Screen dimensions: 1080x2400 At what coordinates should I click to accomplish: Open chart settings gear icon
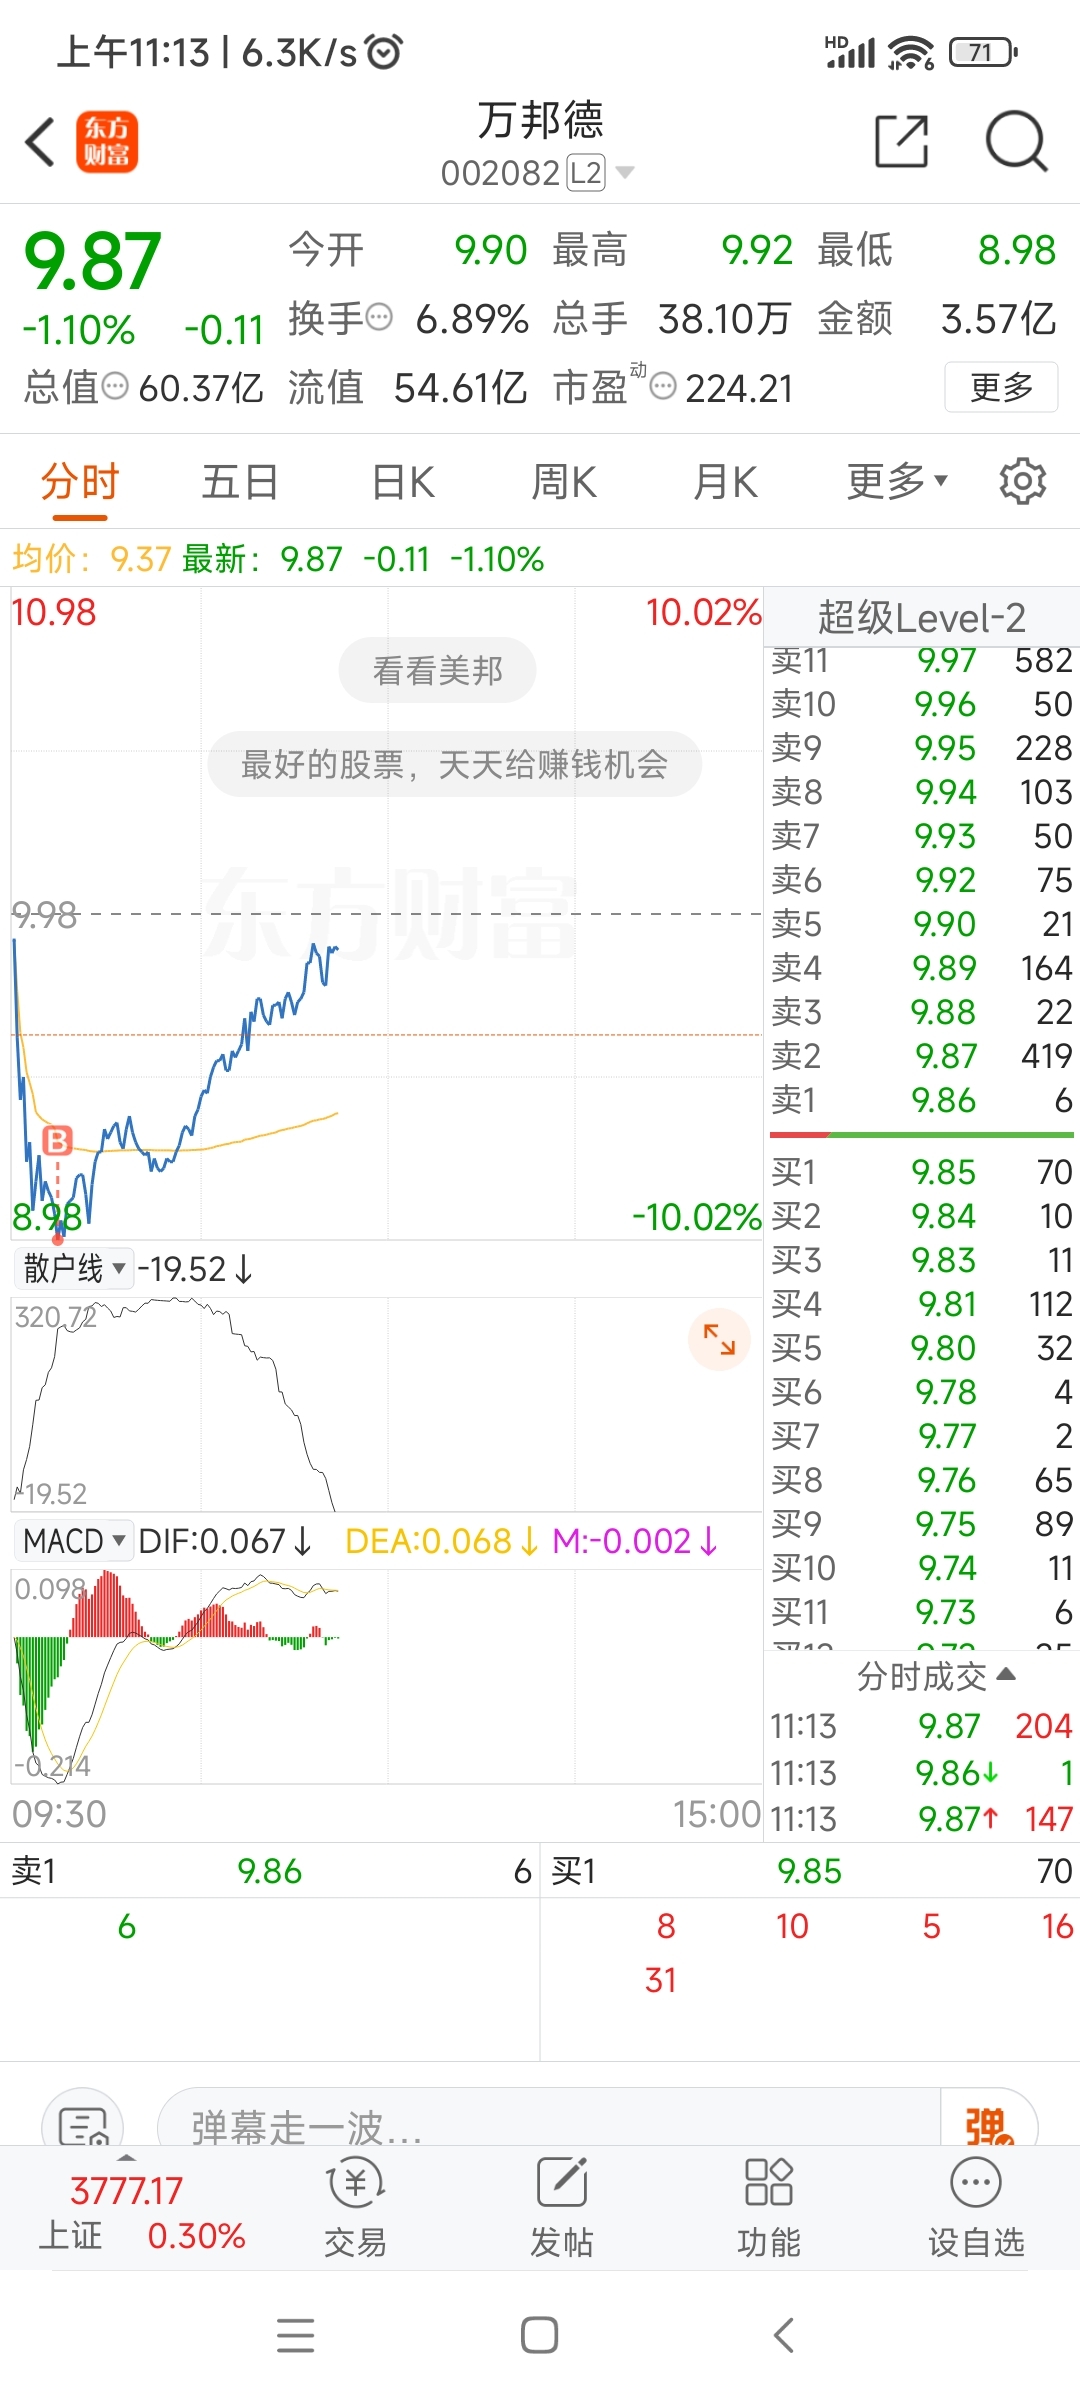1022,482
